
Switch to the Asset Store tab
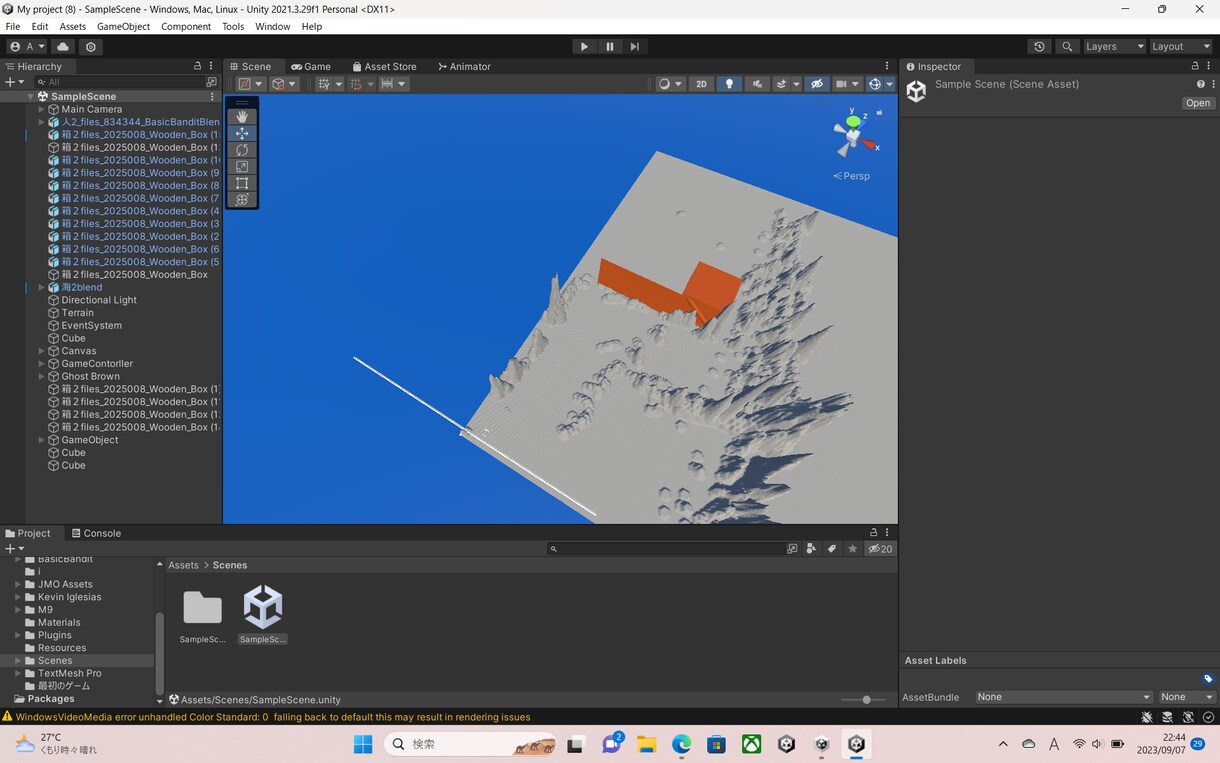pos(384,67)
